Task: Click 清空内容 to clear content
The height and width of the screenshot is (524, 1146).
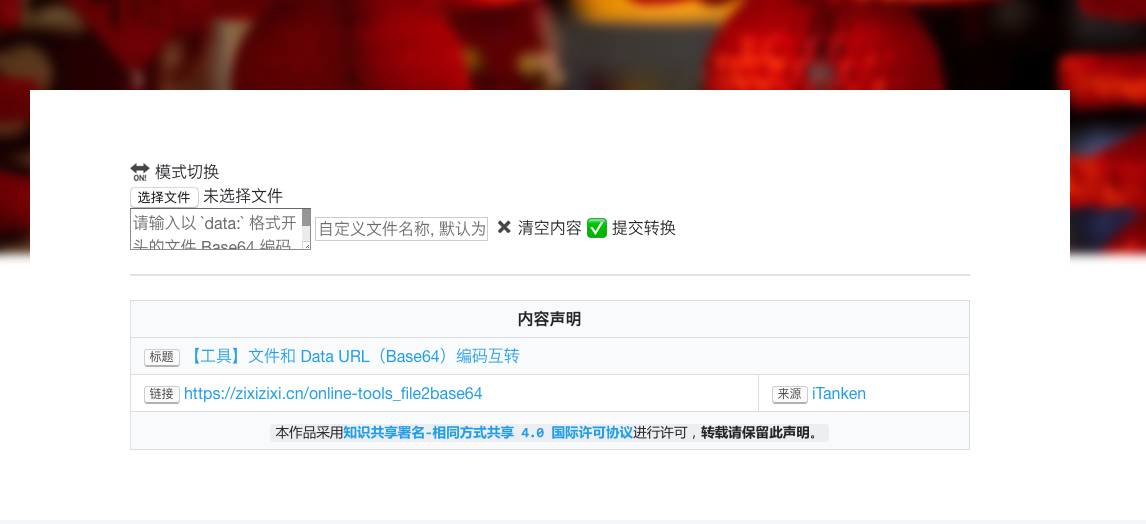Action: point(550,228)
